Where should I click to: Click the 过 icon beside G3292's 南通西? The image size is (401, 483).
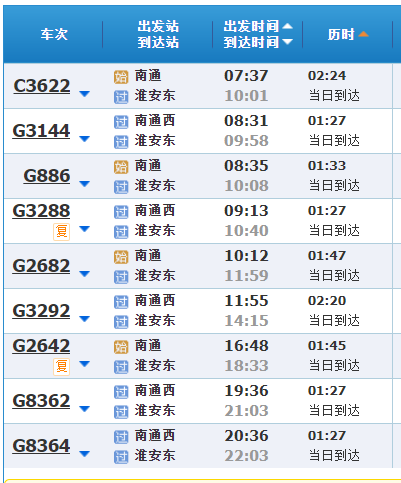tap(121, 302)
